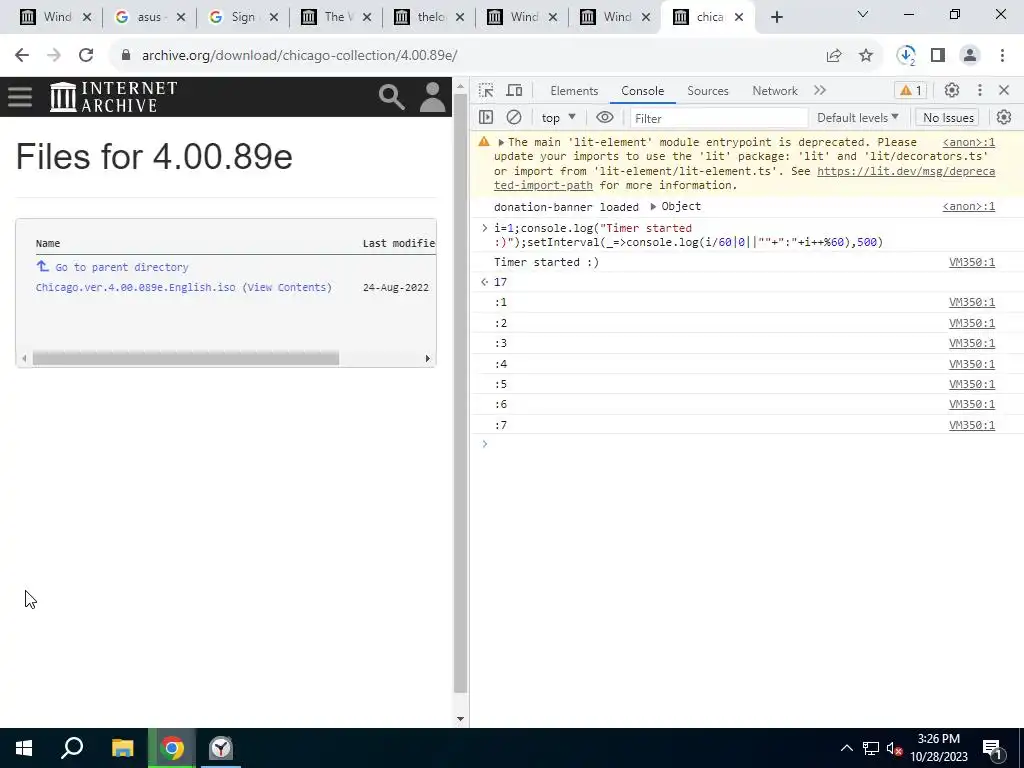
Task: Switch to the Sources tab
Action: click(x=707, y=91)
